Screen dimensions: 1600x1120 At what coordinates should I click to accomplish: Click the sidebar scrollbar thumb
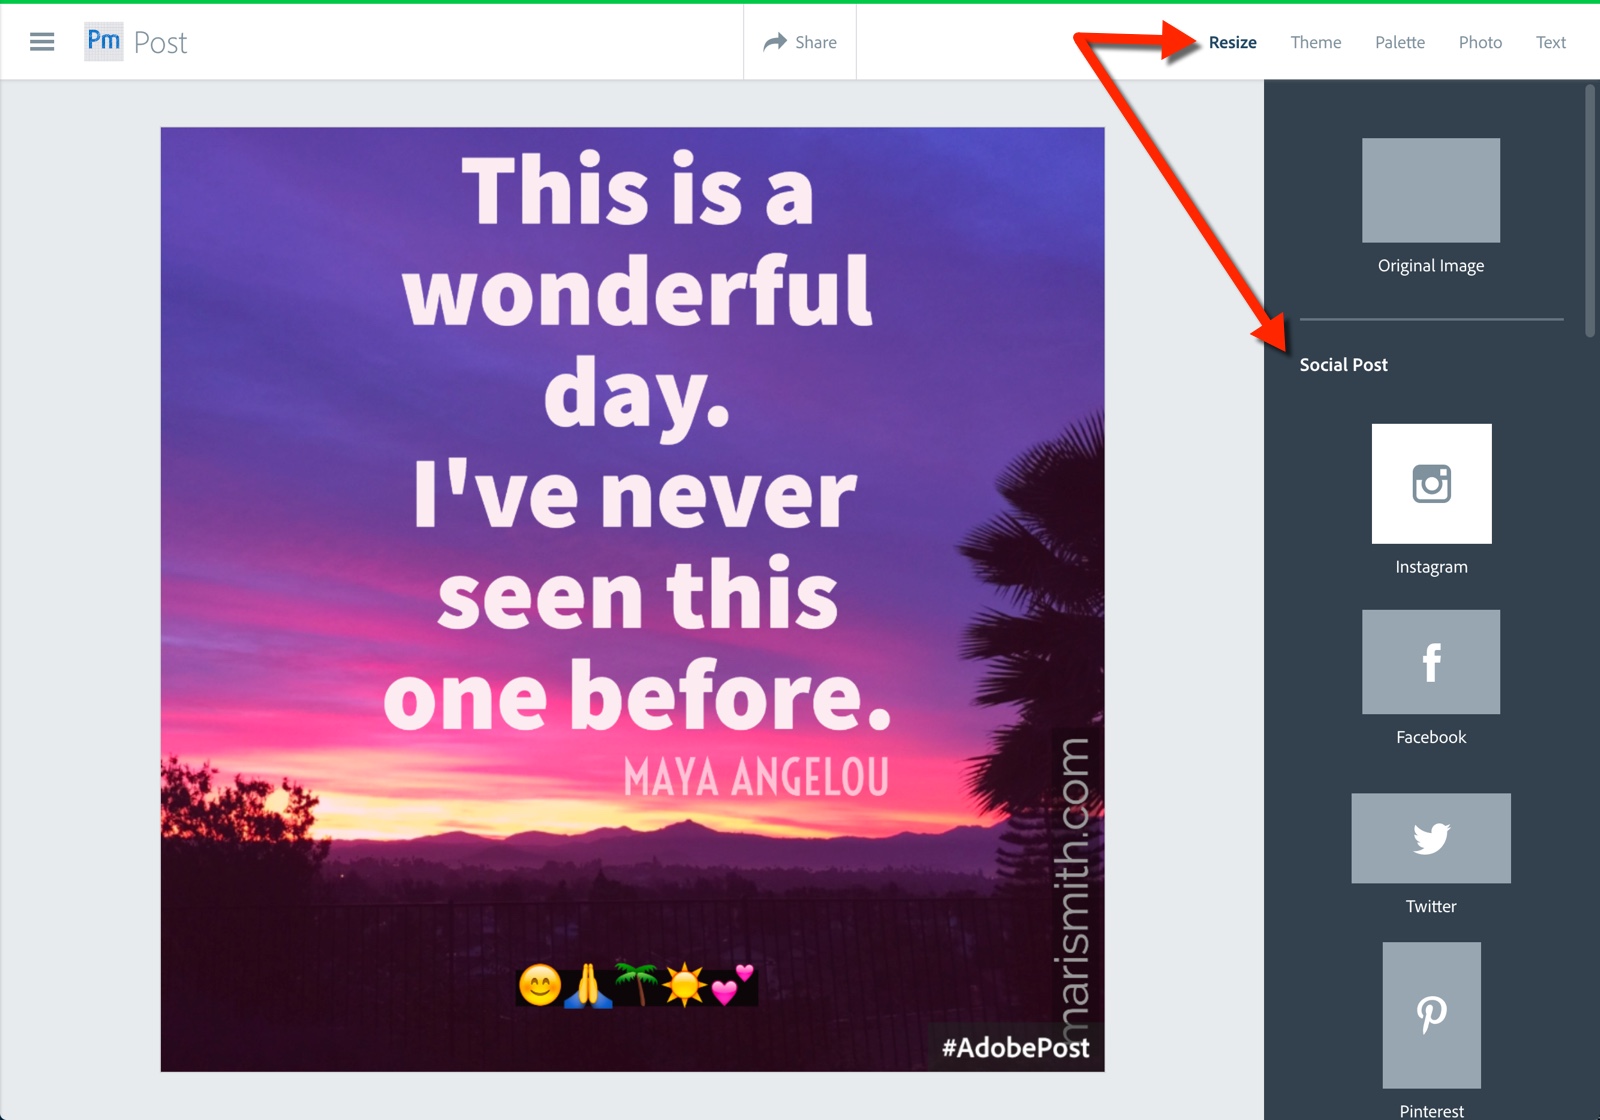tap(1590, 210)
